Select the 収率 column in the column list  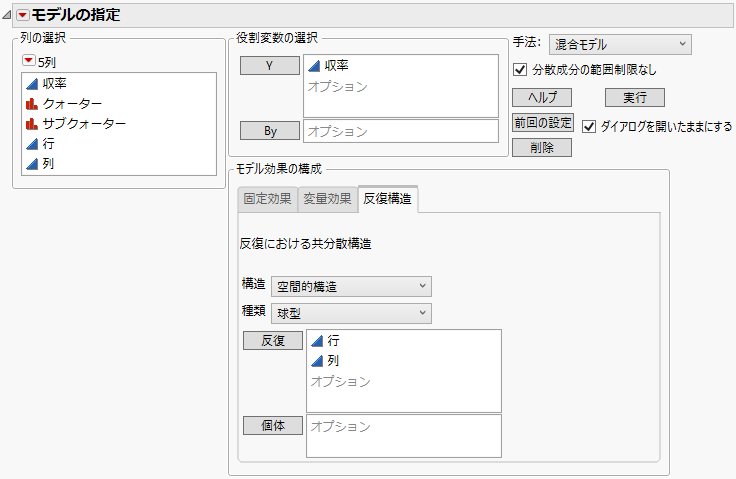(55, 83)
